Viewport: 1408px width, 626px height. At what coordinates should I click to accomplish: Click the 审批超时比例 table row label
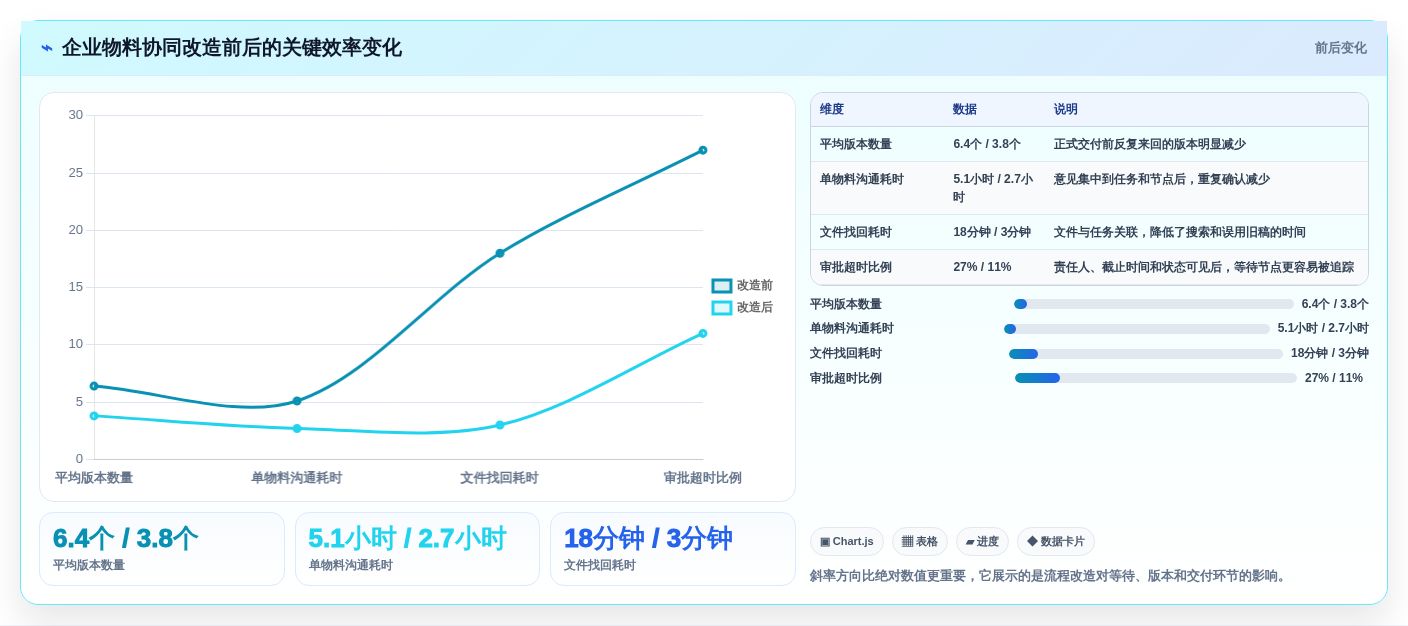(x=856, y=267)
